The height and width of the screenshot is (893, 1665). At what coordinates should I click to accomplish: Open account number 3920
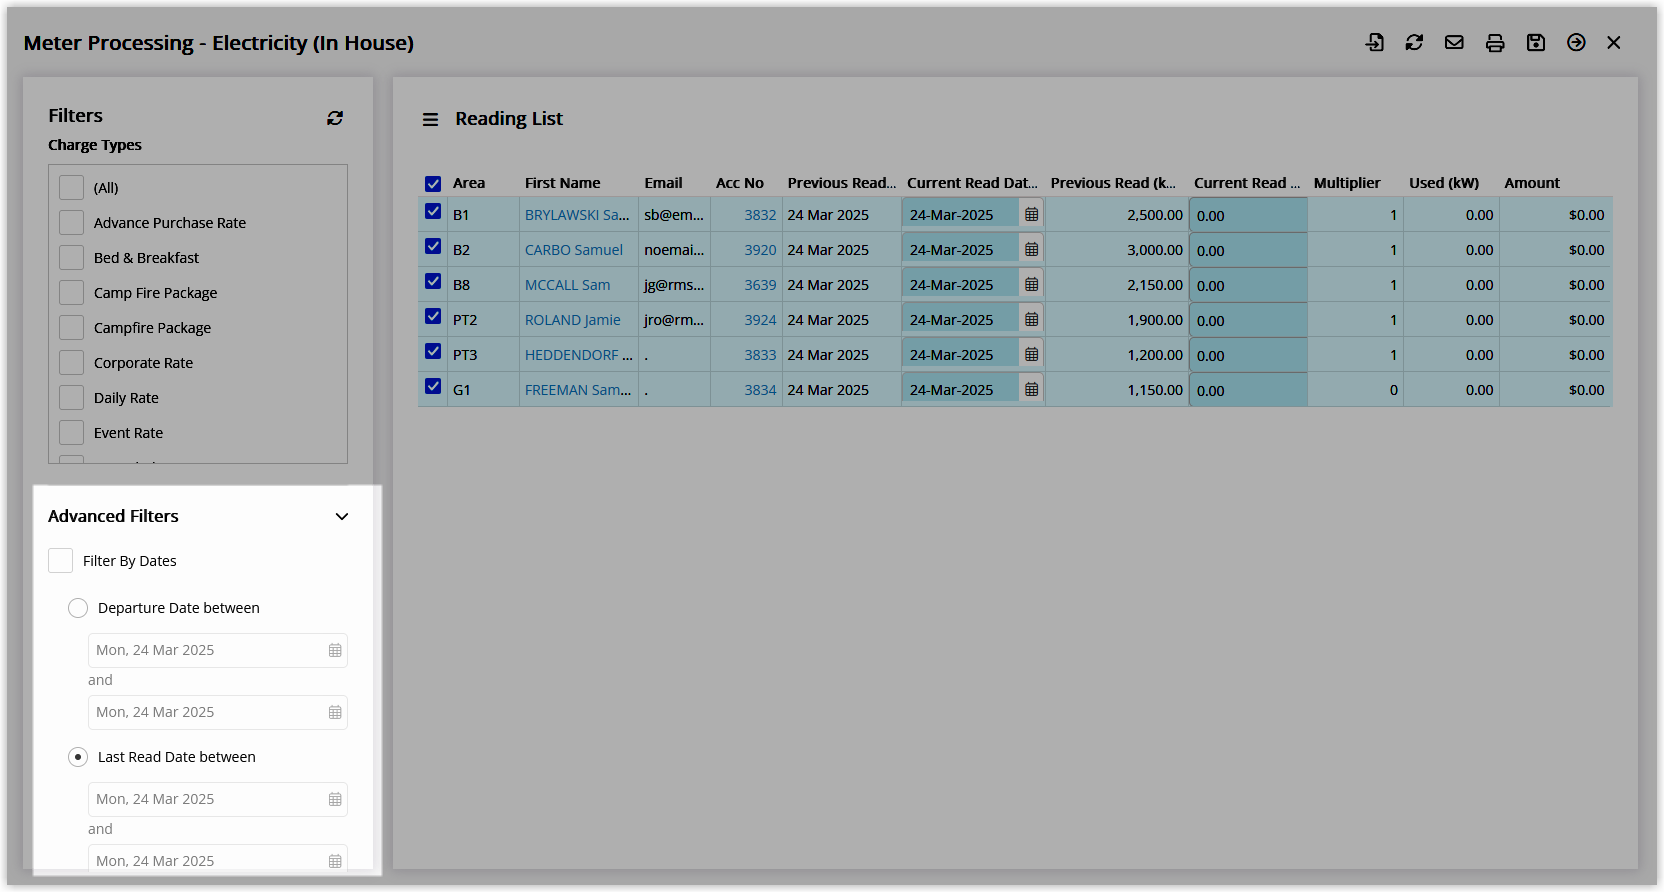tap(760, 250)
